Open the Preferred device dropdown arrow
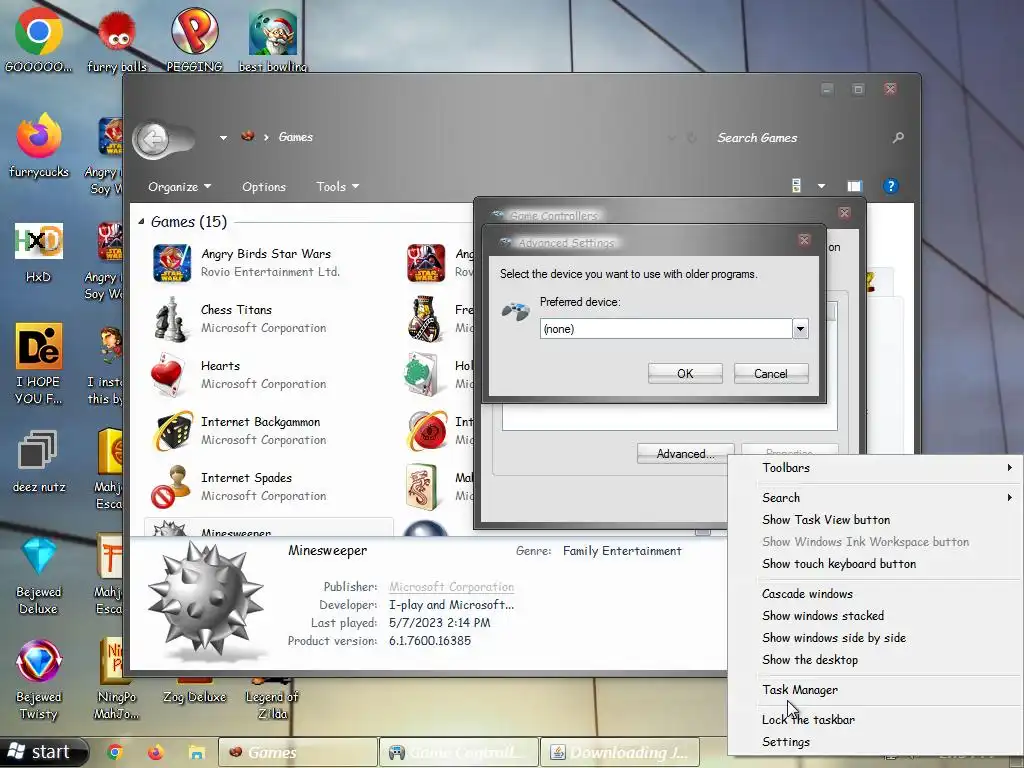 800,328
